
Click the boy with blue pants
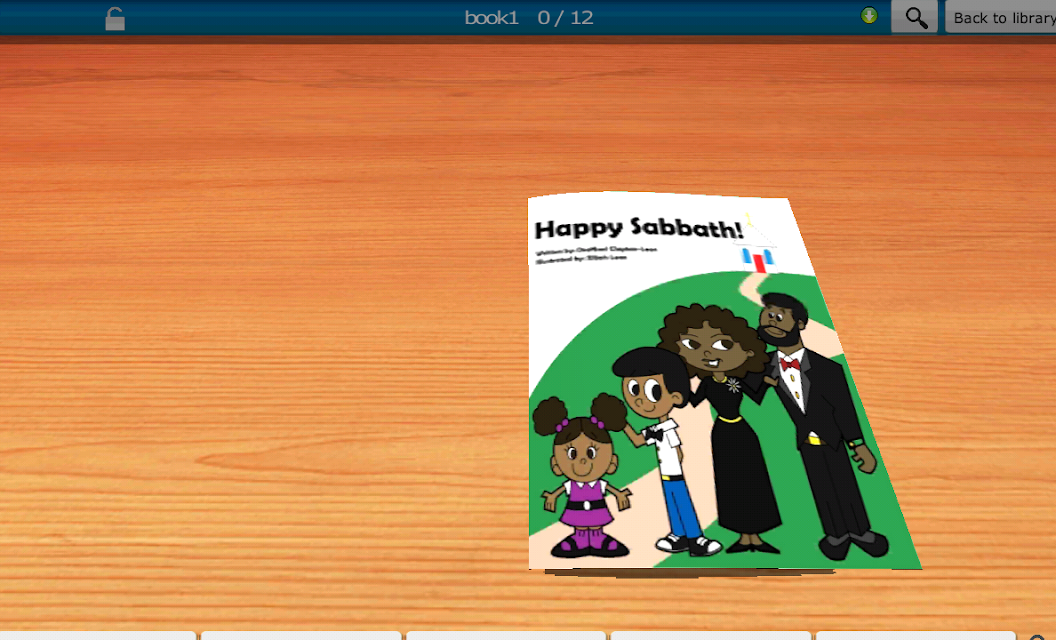tap(663, 450)
